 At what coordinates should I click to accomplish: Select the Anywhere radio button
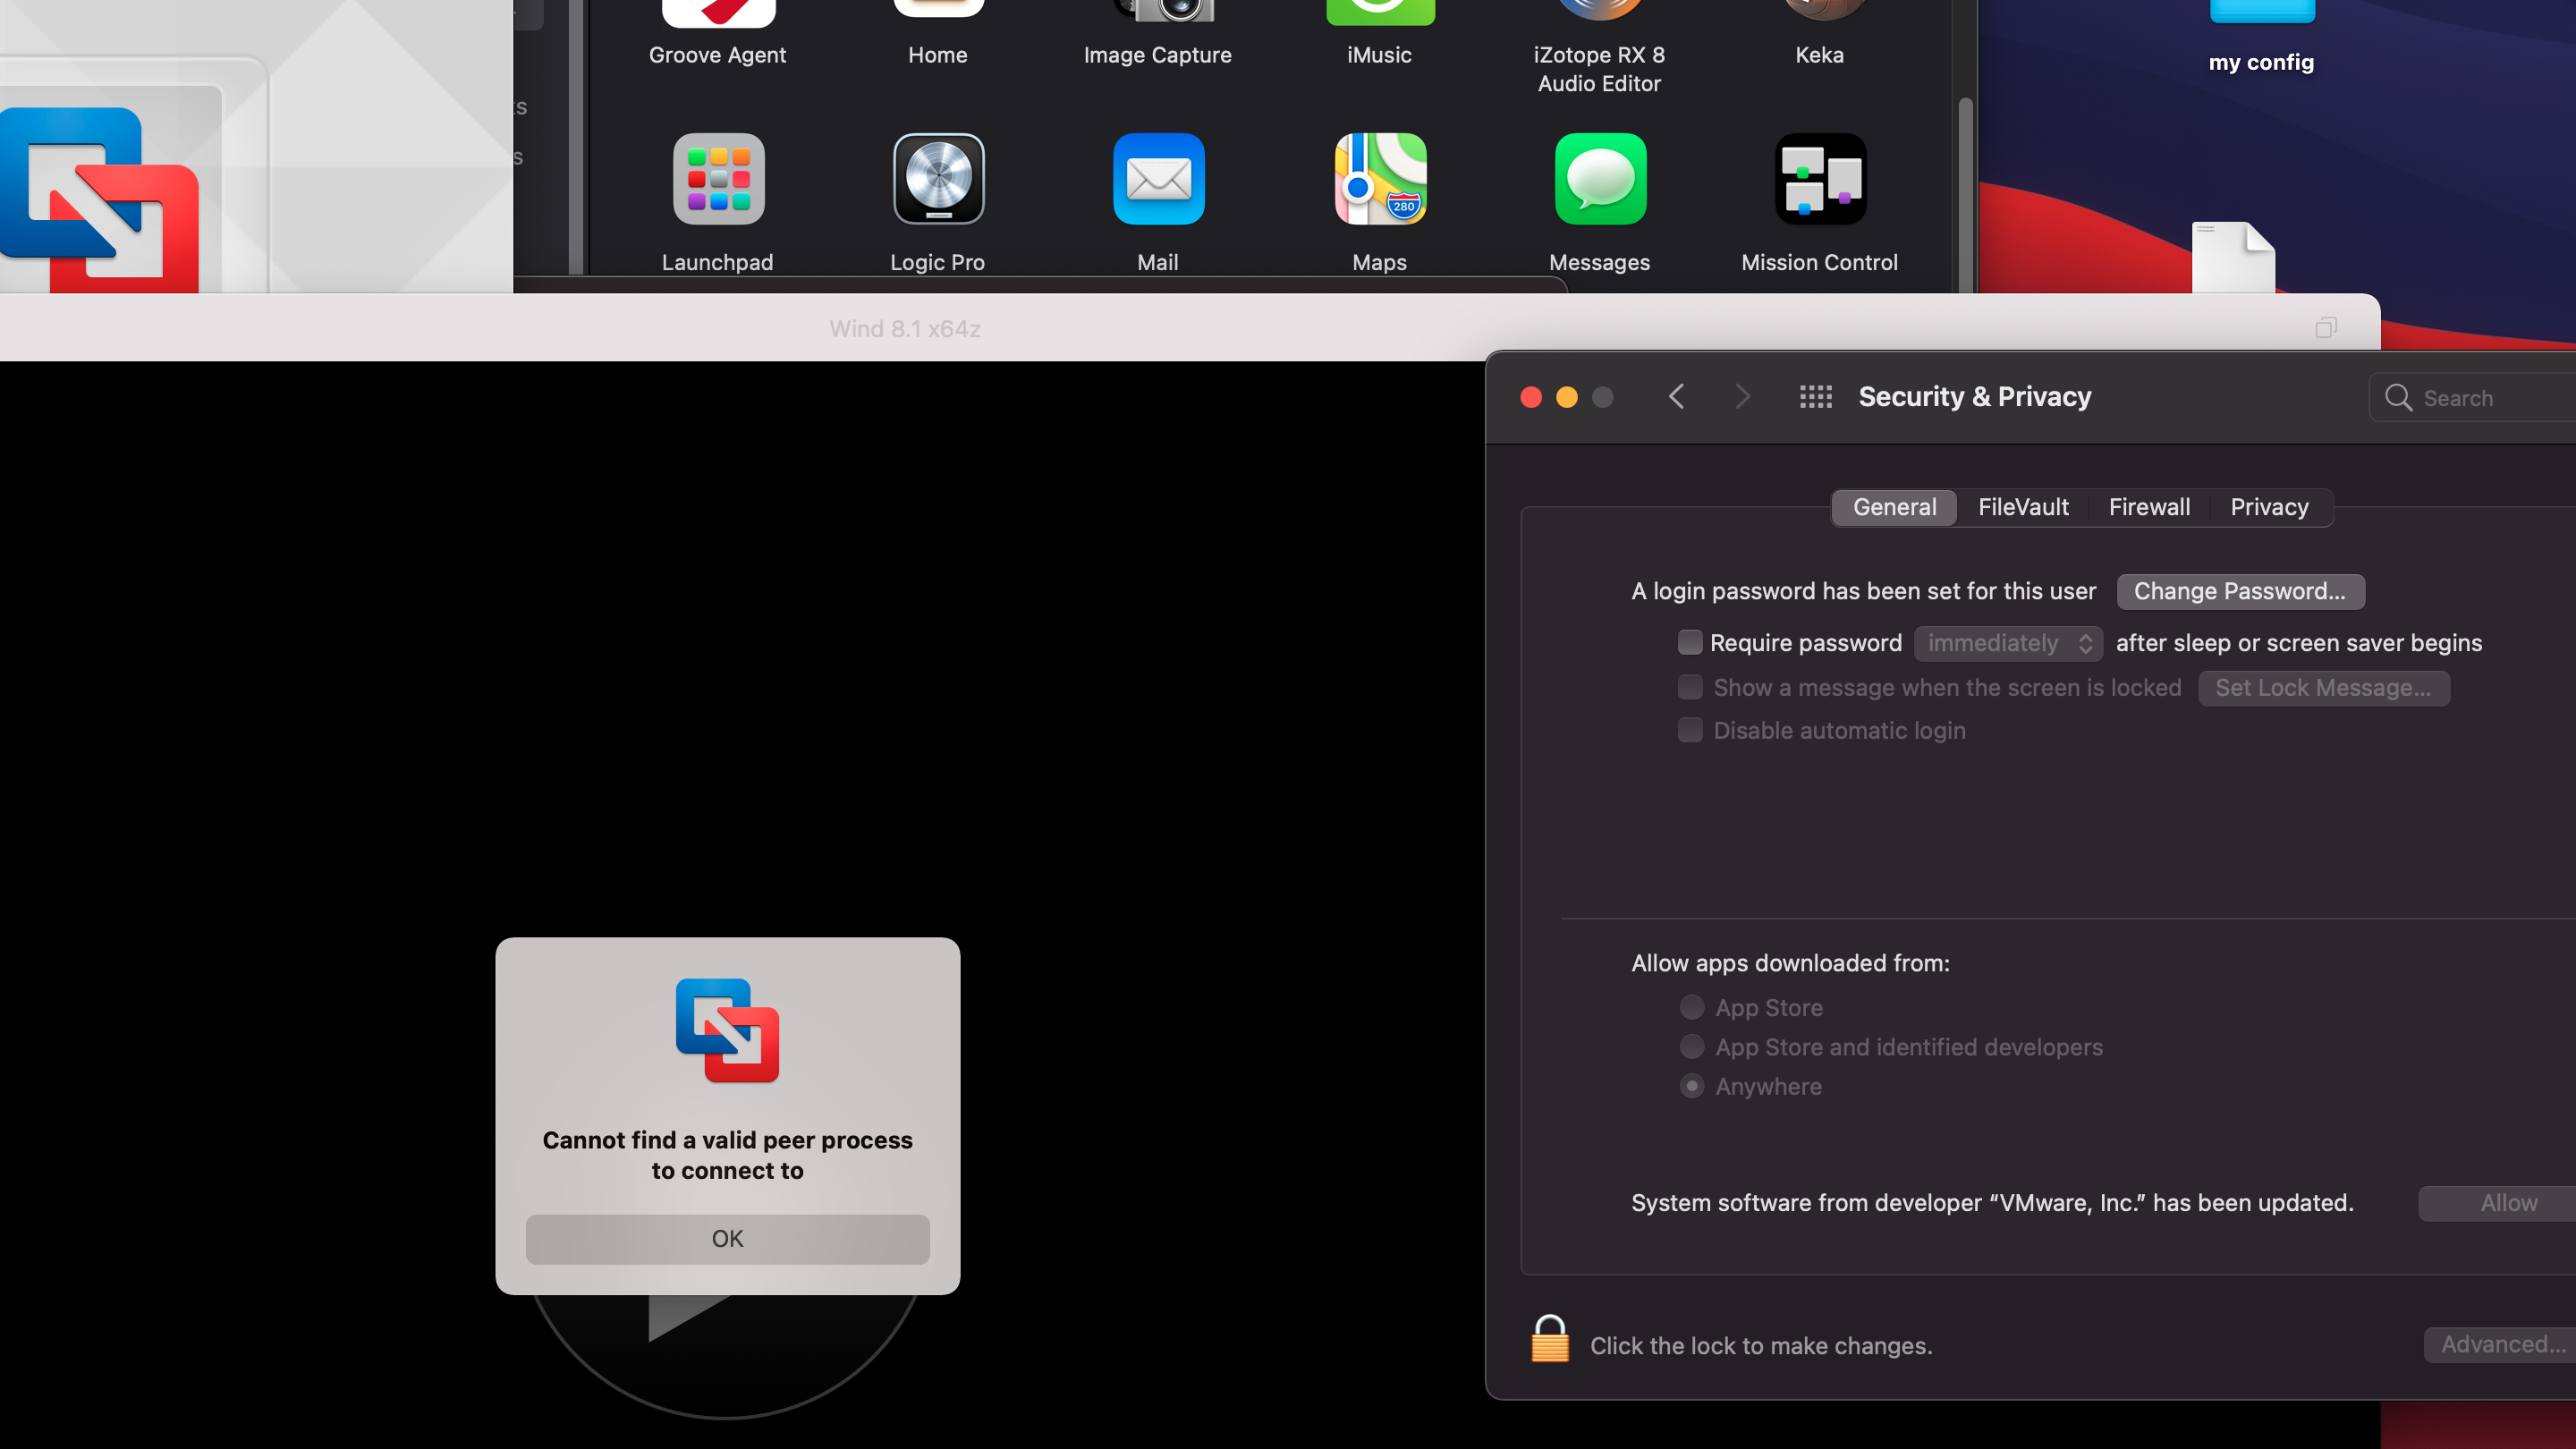(x=1692, y=1086)
